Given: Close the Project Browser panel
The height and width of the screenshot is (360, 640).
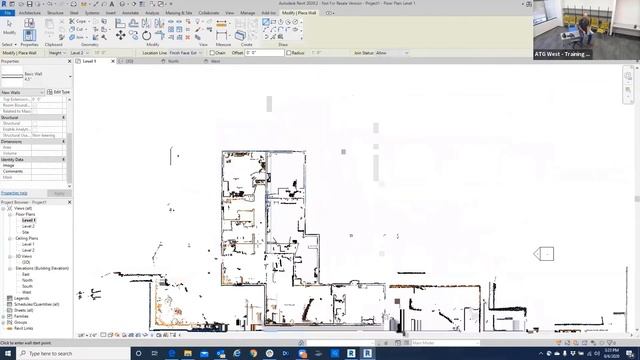Looking at the screenshot, I should coord(69,202).
